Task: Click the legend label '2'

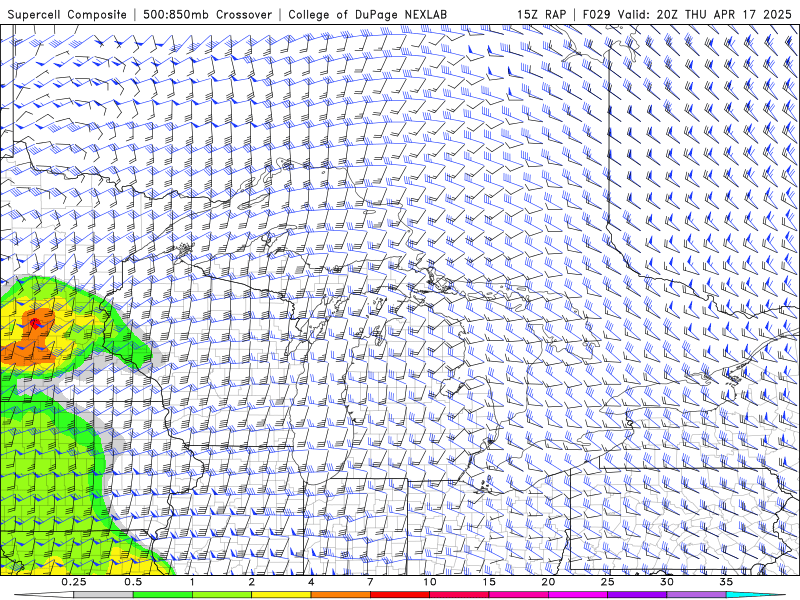Action: coord(252,582)
